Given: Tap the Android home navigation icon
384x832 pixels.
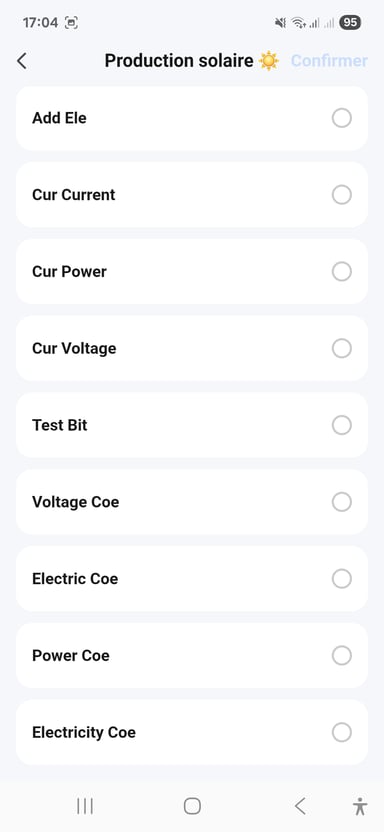Looking at the screenshot, I should 192,806.
